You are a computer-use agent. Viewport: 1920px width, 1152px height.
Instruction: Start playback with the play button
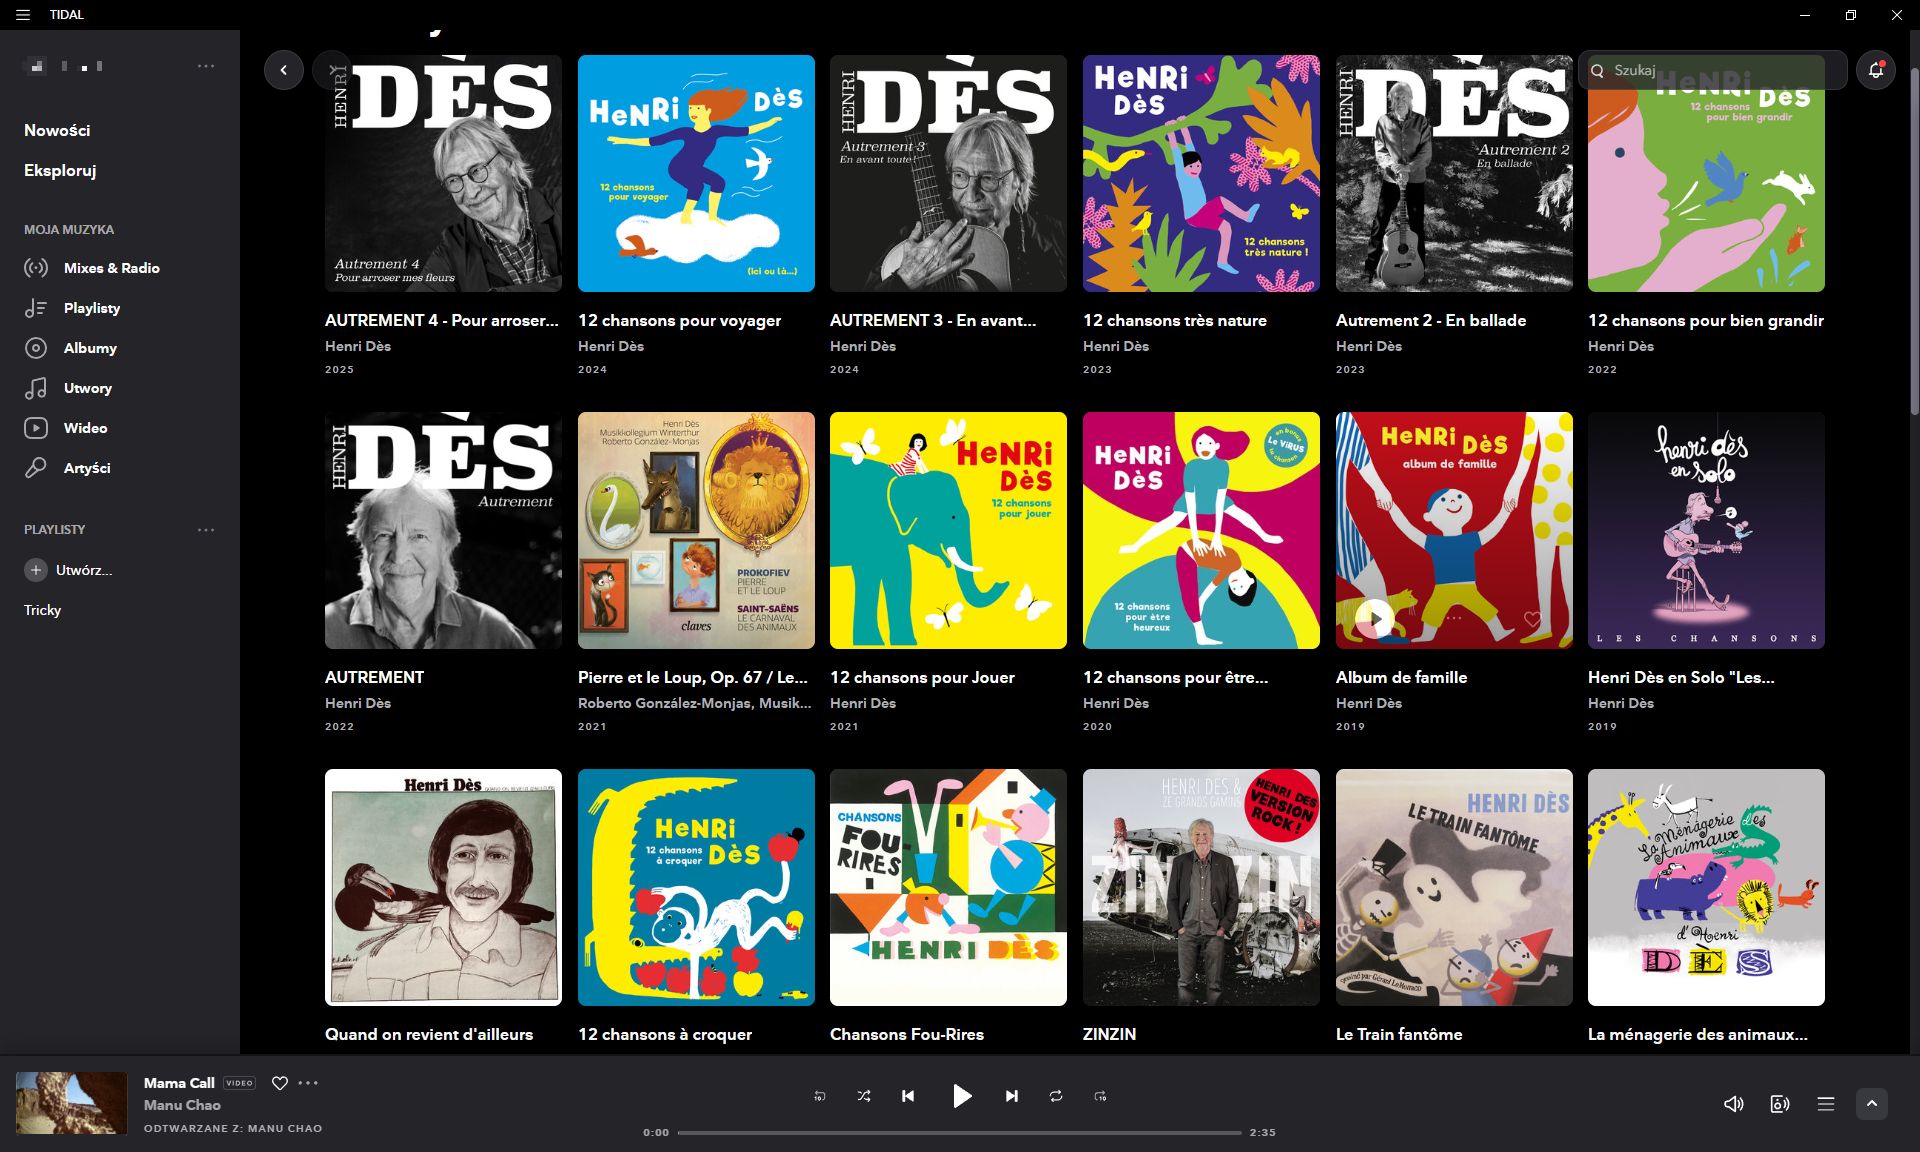pos(961,1096)
